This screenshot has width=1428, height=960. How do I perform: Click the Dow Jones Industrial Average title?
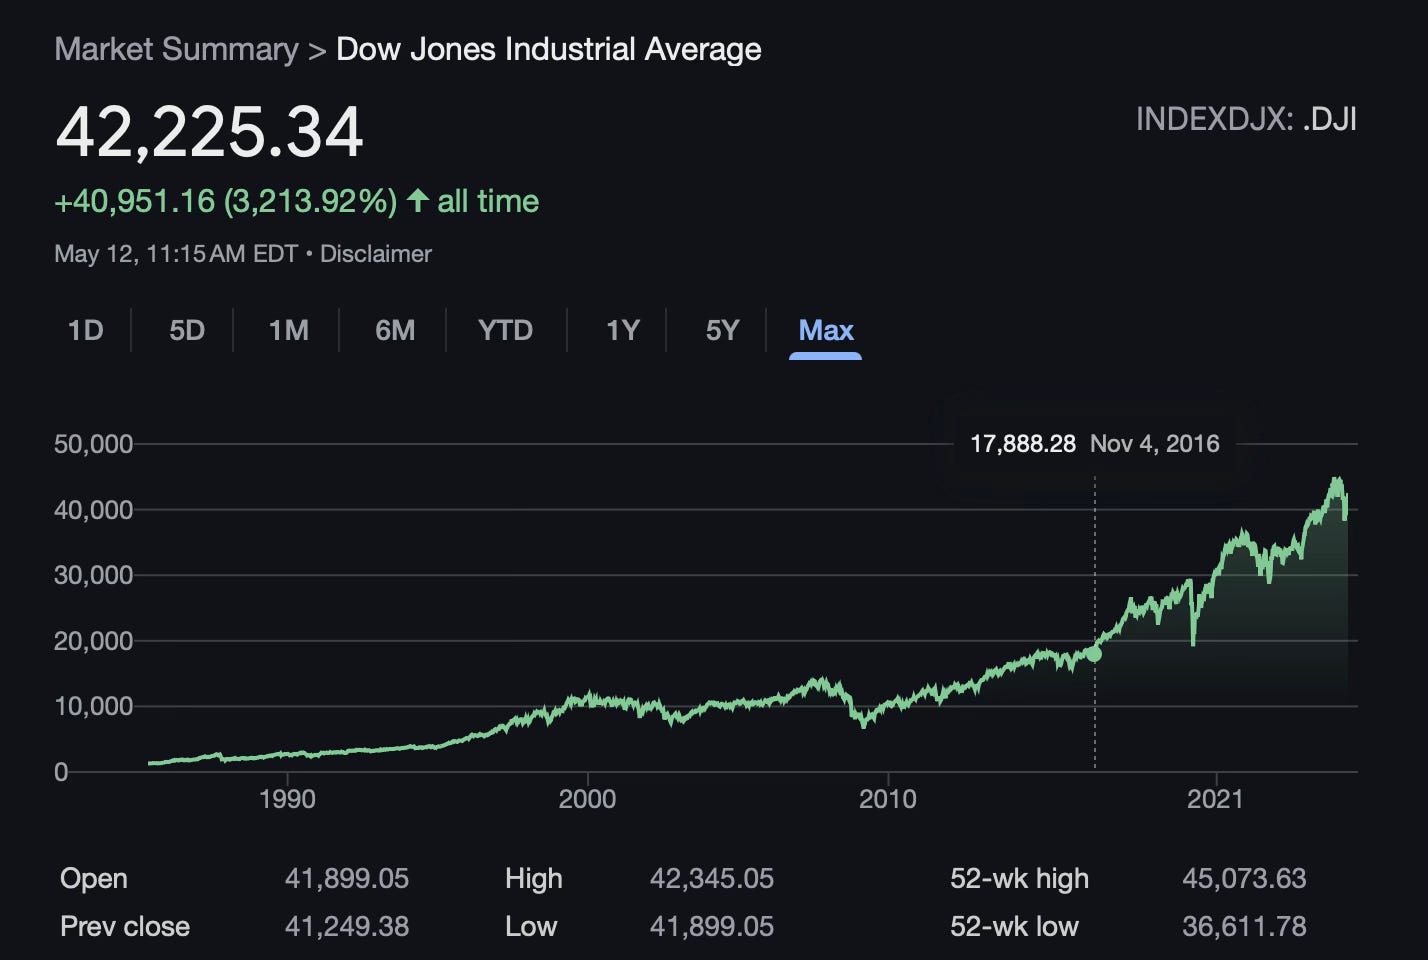click(x=549, y=49)
